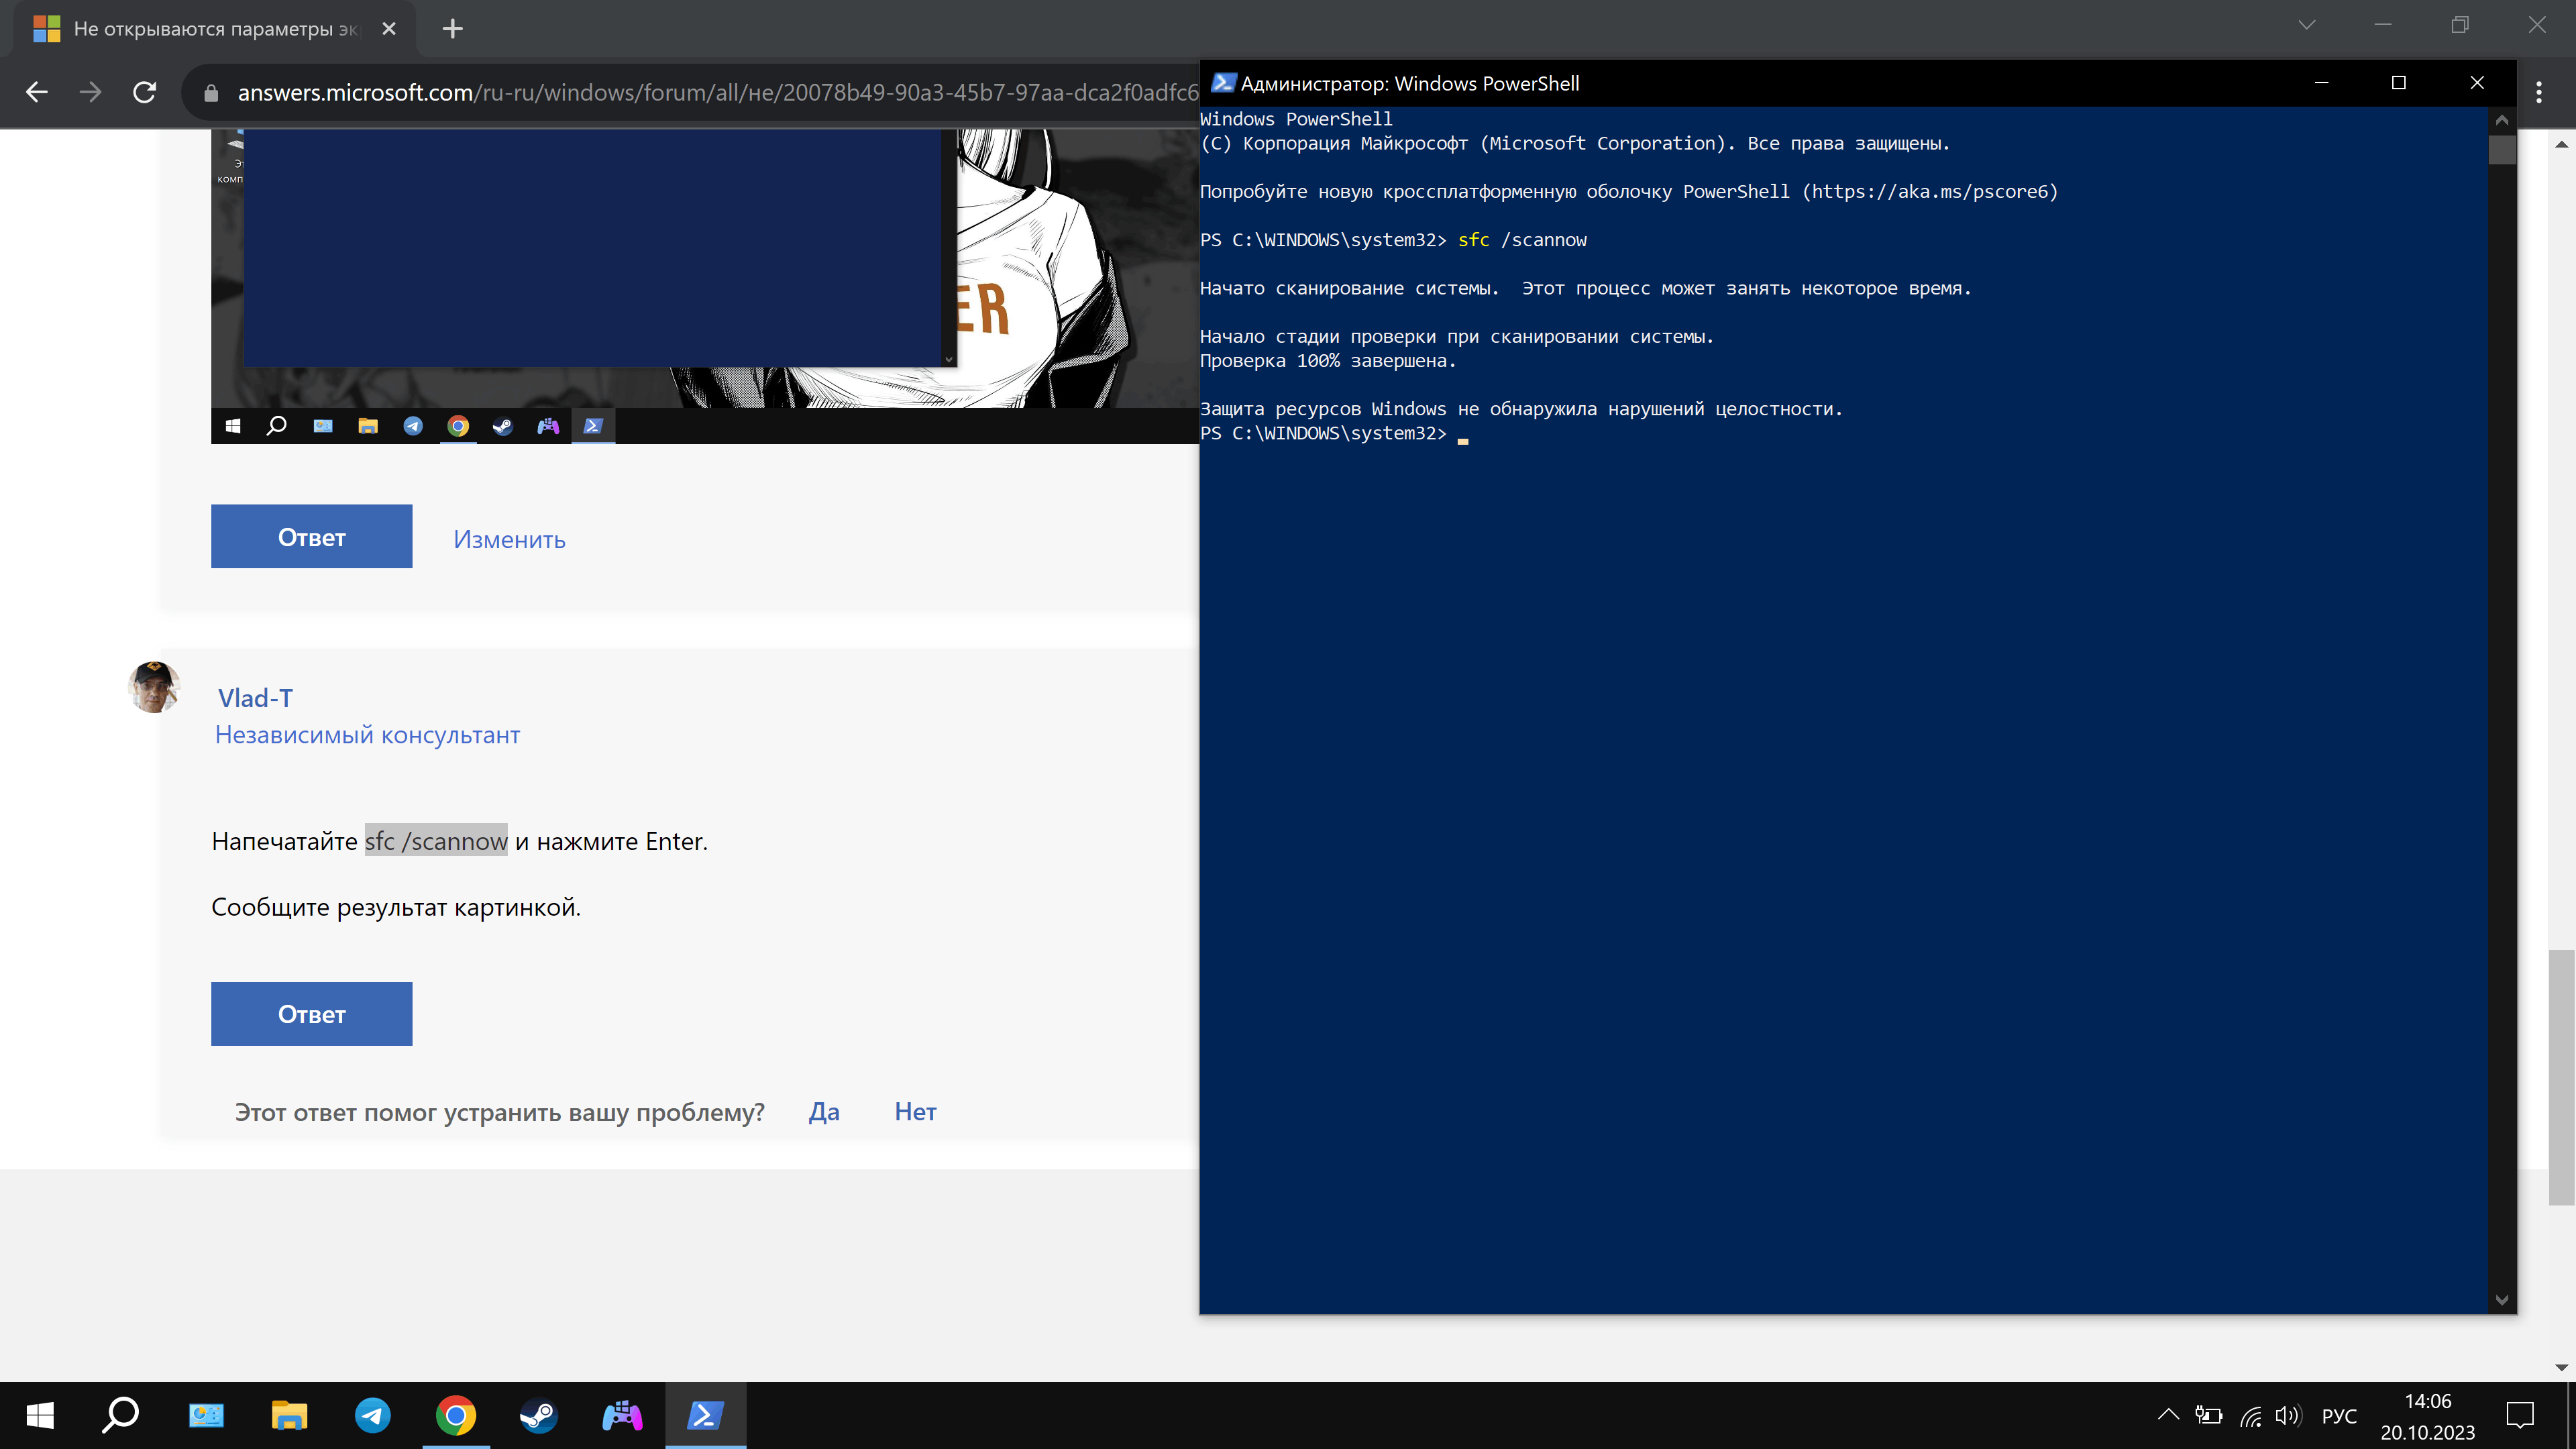Go back using the browser back arrow

click(x=37, y=92)
